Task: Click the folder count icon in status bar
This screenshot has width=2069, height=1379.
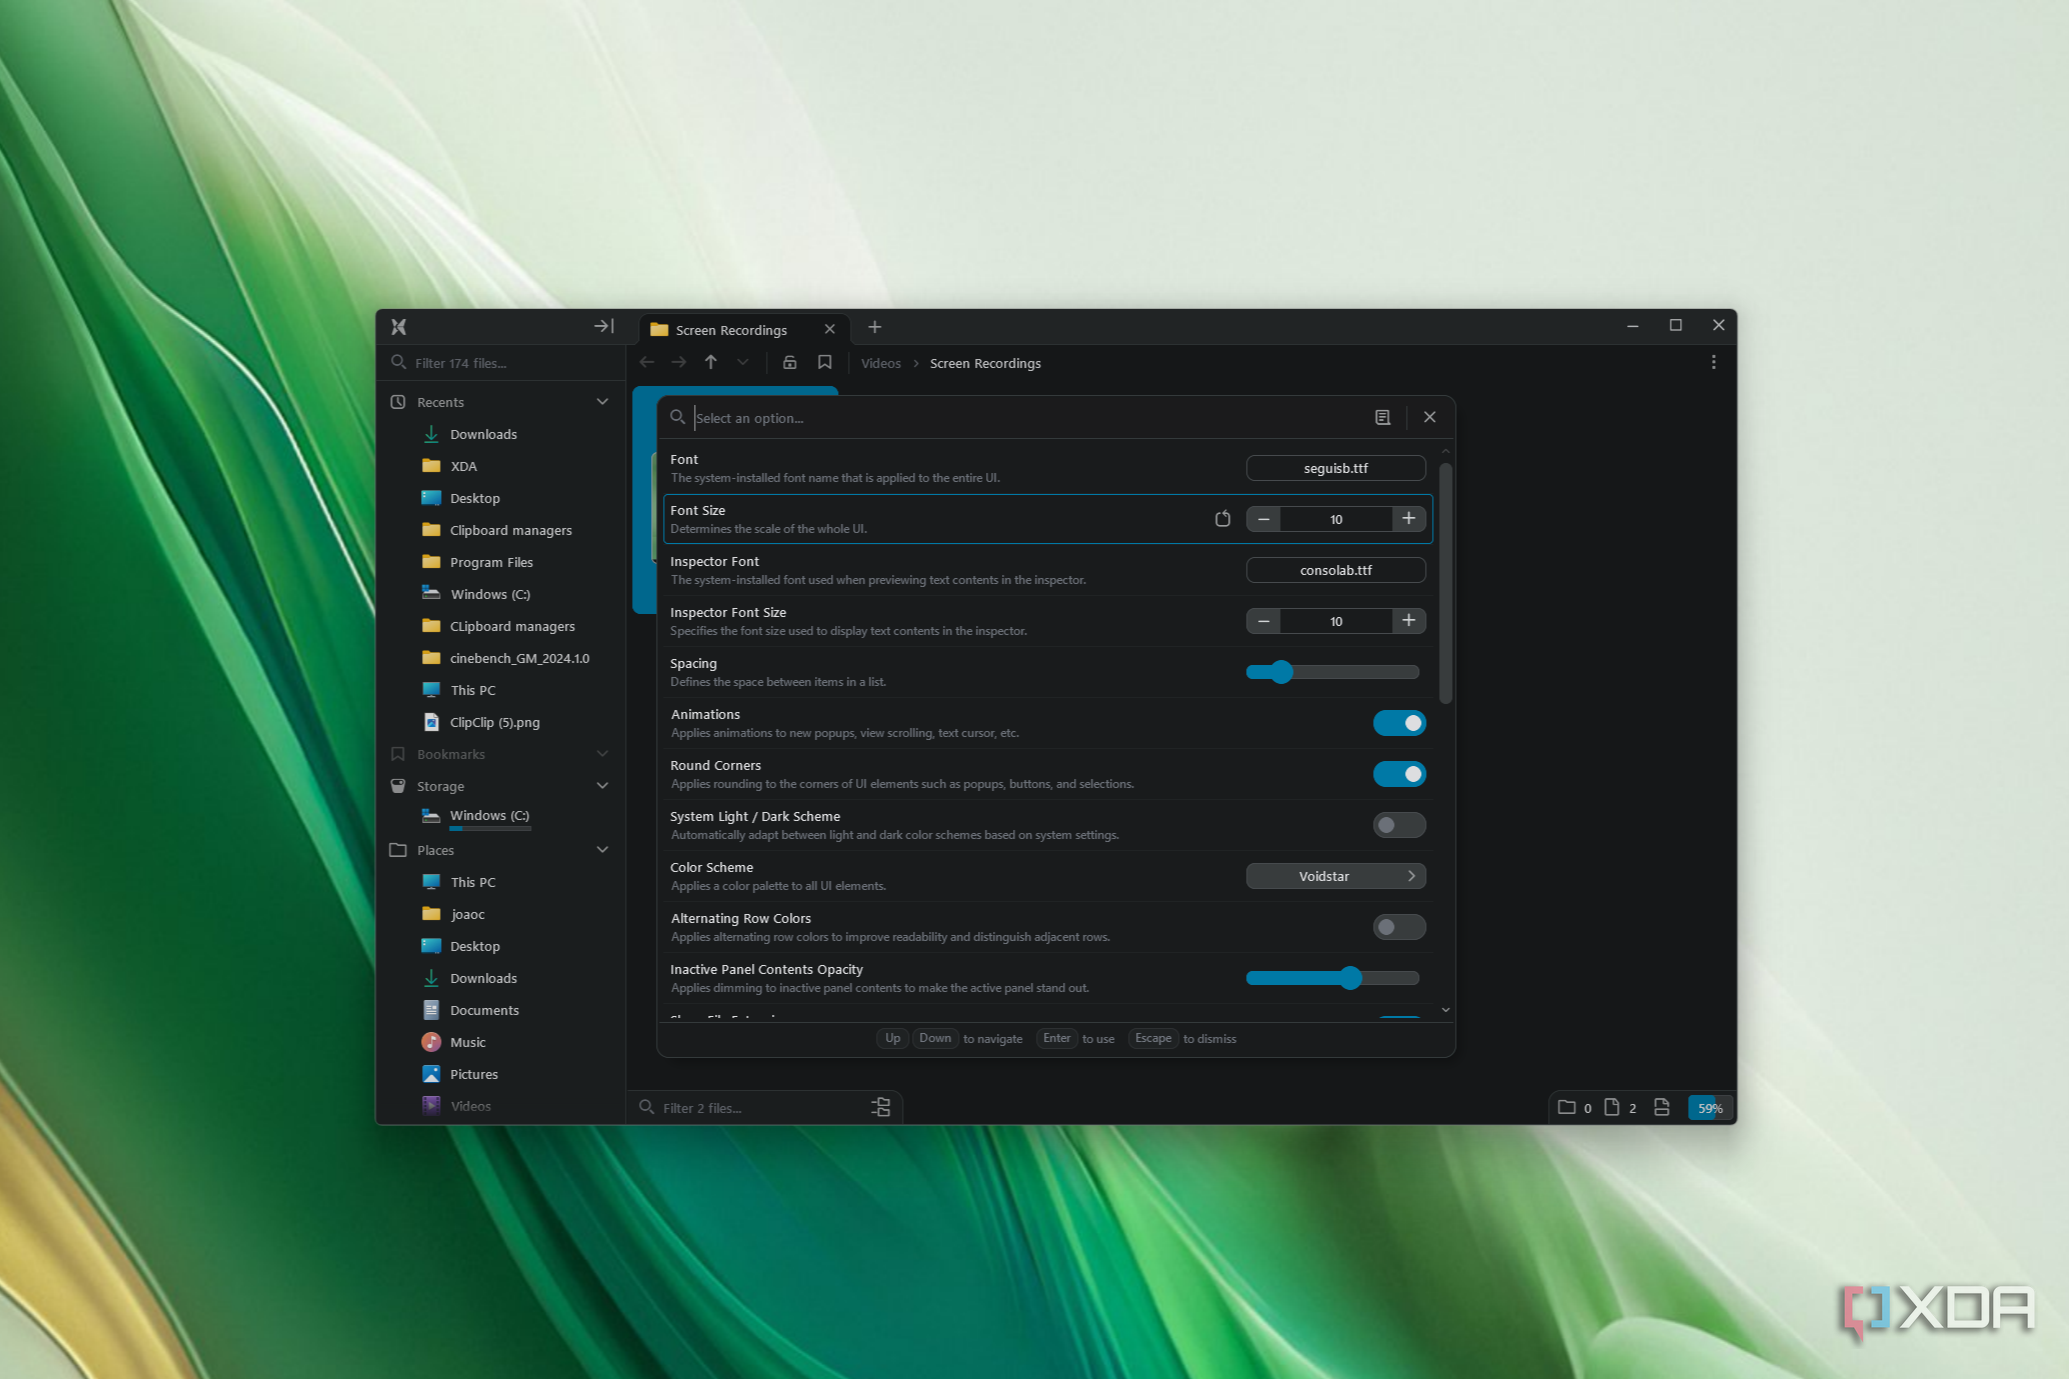Action: 1567,1107
